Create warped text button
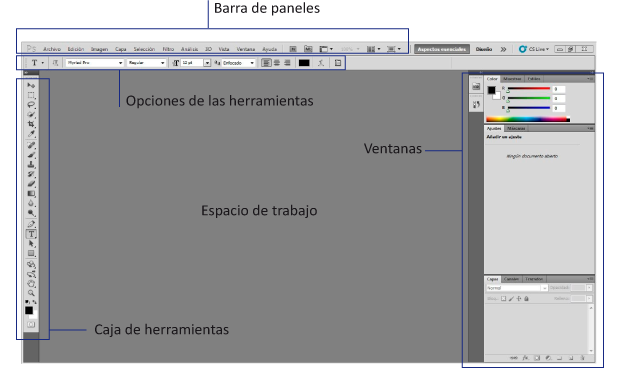 (321, 62)
